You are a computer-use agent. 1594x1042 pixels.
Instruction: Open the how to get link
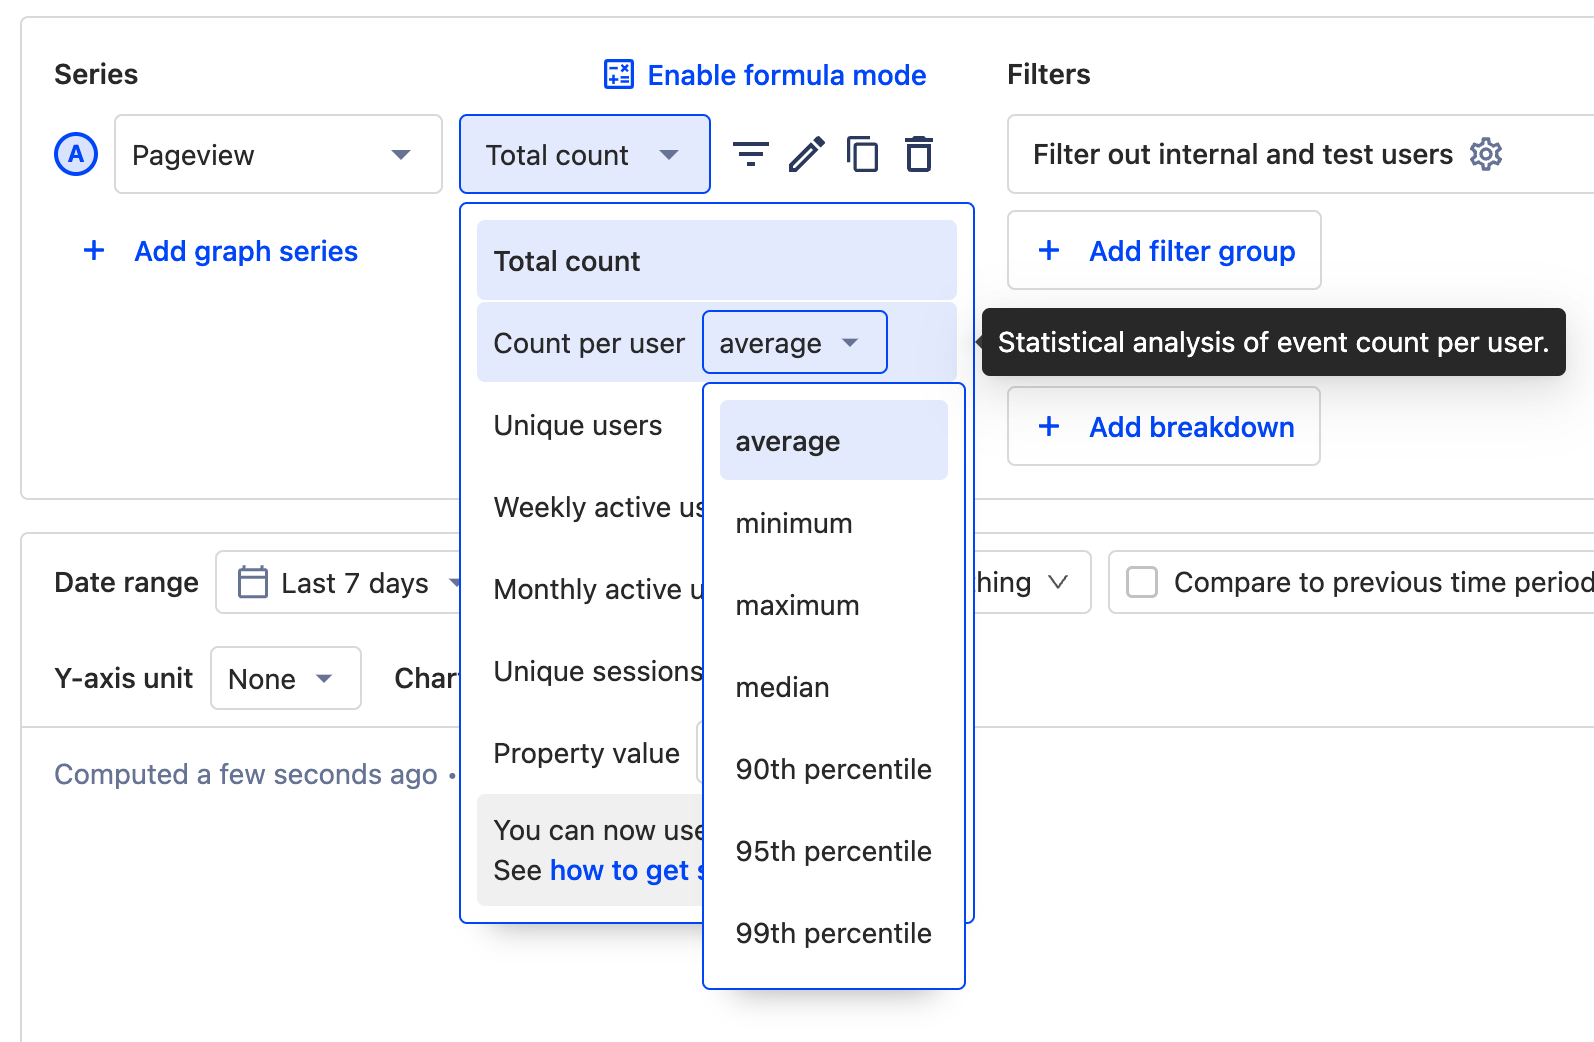click(x=619, y=871)
